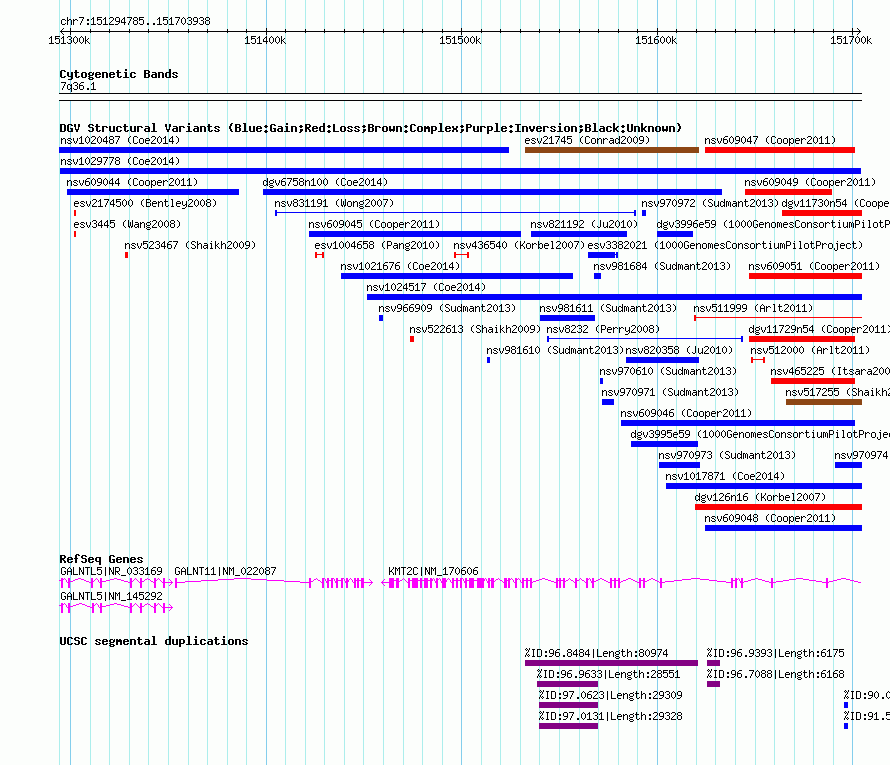Click nsv1017871 (Coe2014) label
The image size is (890, 765).
(x=725, y=476)
